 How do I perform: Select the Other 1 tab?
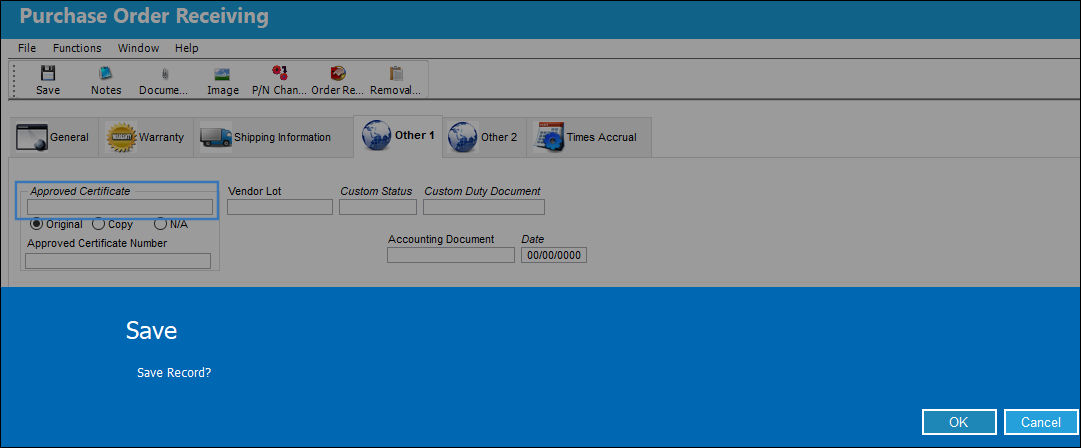point(398,136)
